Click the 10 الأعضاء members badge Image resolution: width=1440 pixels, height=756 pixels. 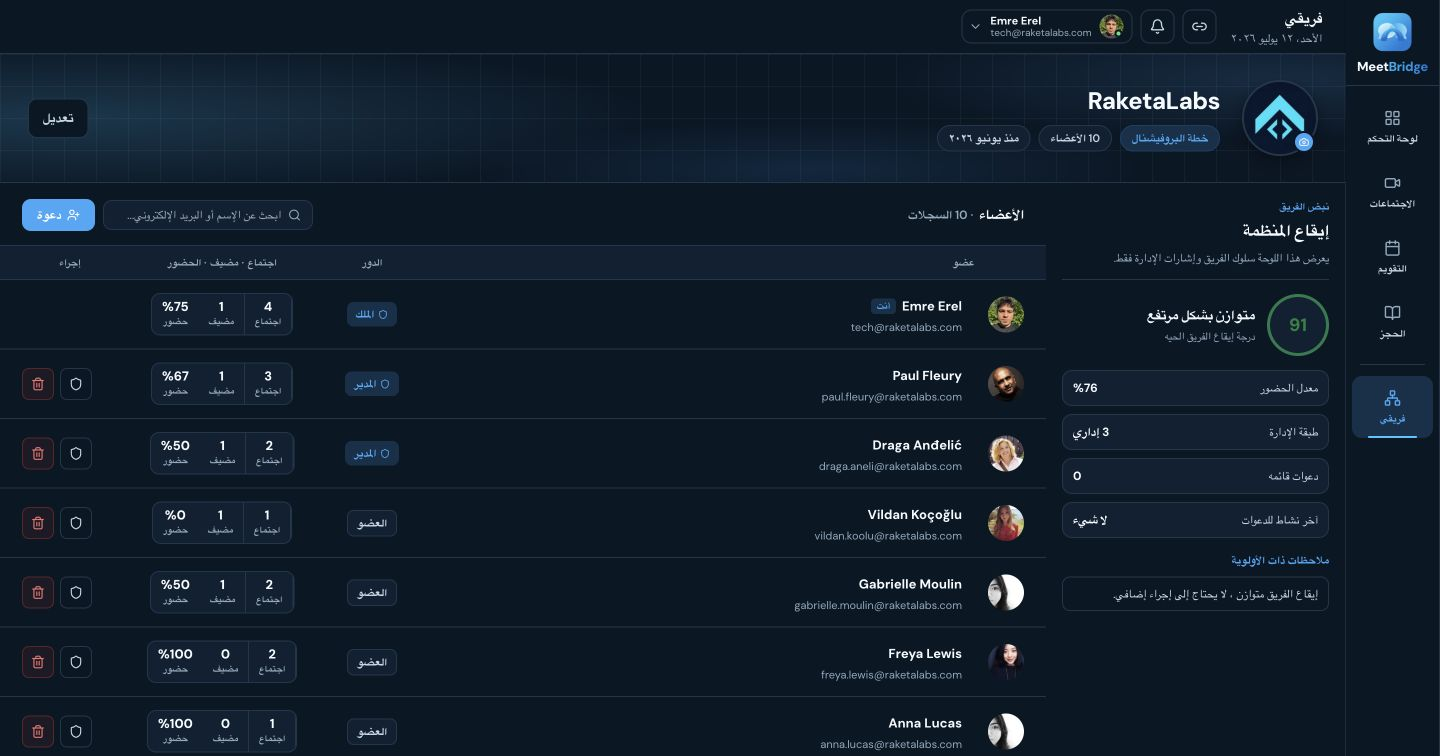click(x=1075, y=138)
